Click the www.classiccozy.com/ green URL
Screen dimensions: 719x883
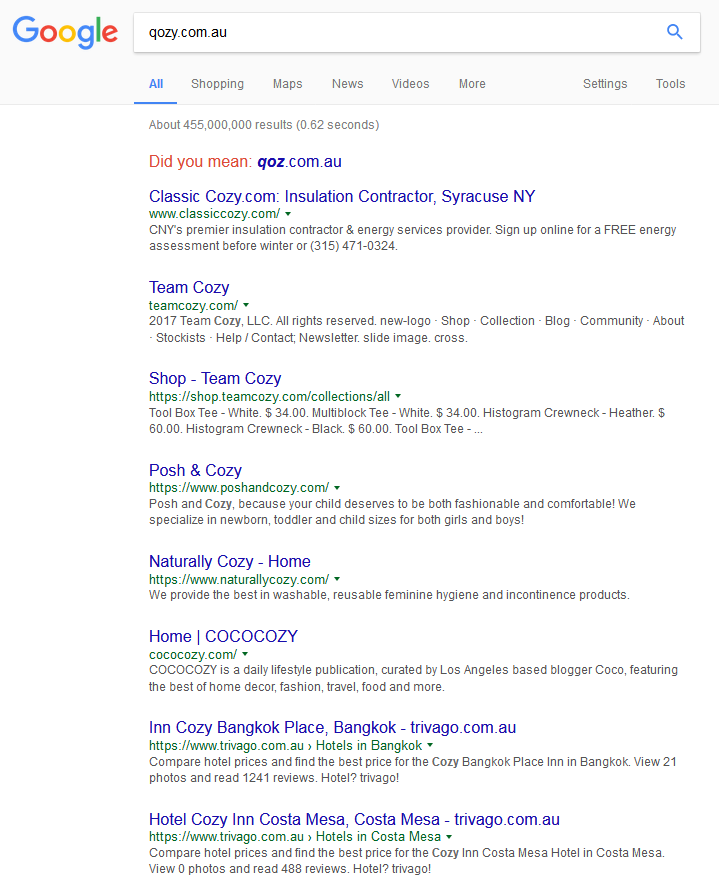214,214
